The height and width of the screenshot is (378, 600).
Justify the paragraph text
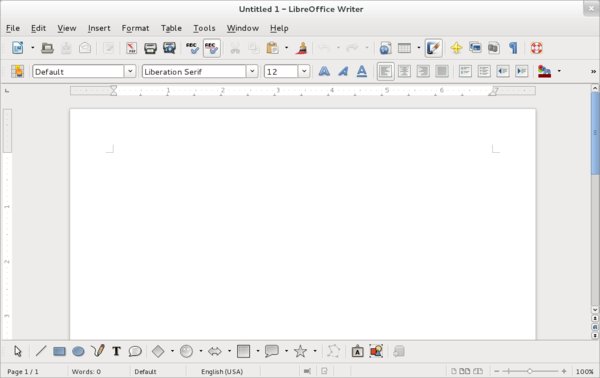click(x=442, y=72)
